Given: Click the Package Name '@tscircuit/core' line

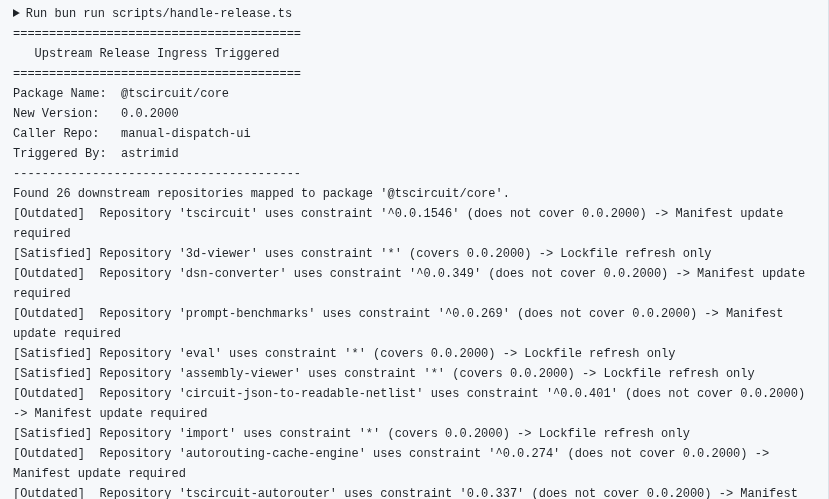Looking at the screenshot, I should pyautogui.click(x=121, y=94).
